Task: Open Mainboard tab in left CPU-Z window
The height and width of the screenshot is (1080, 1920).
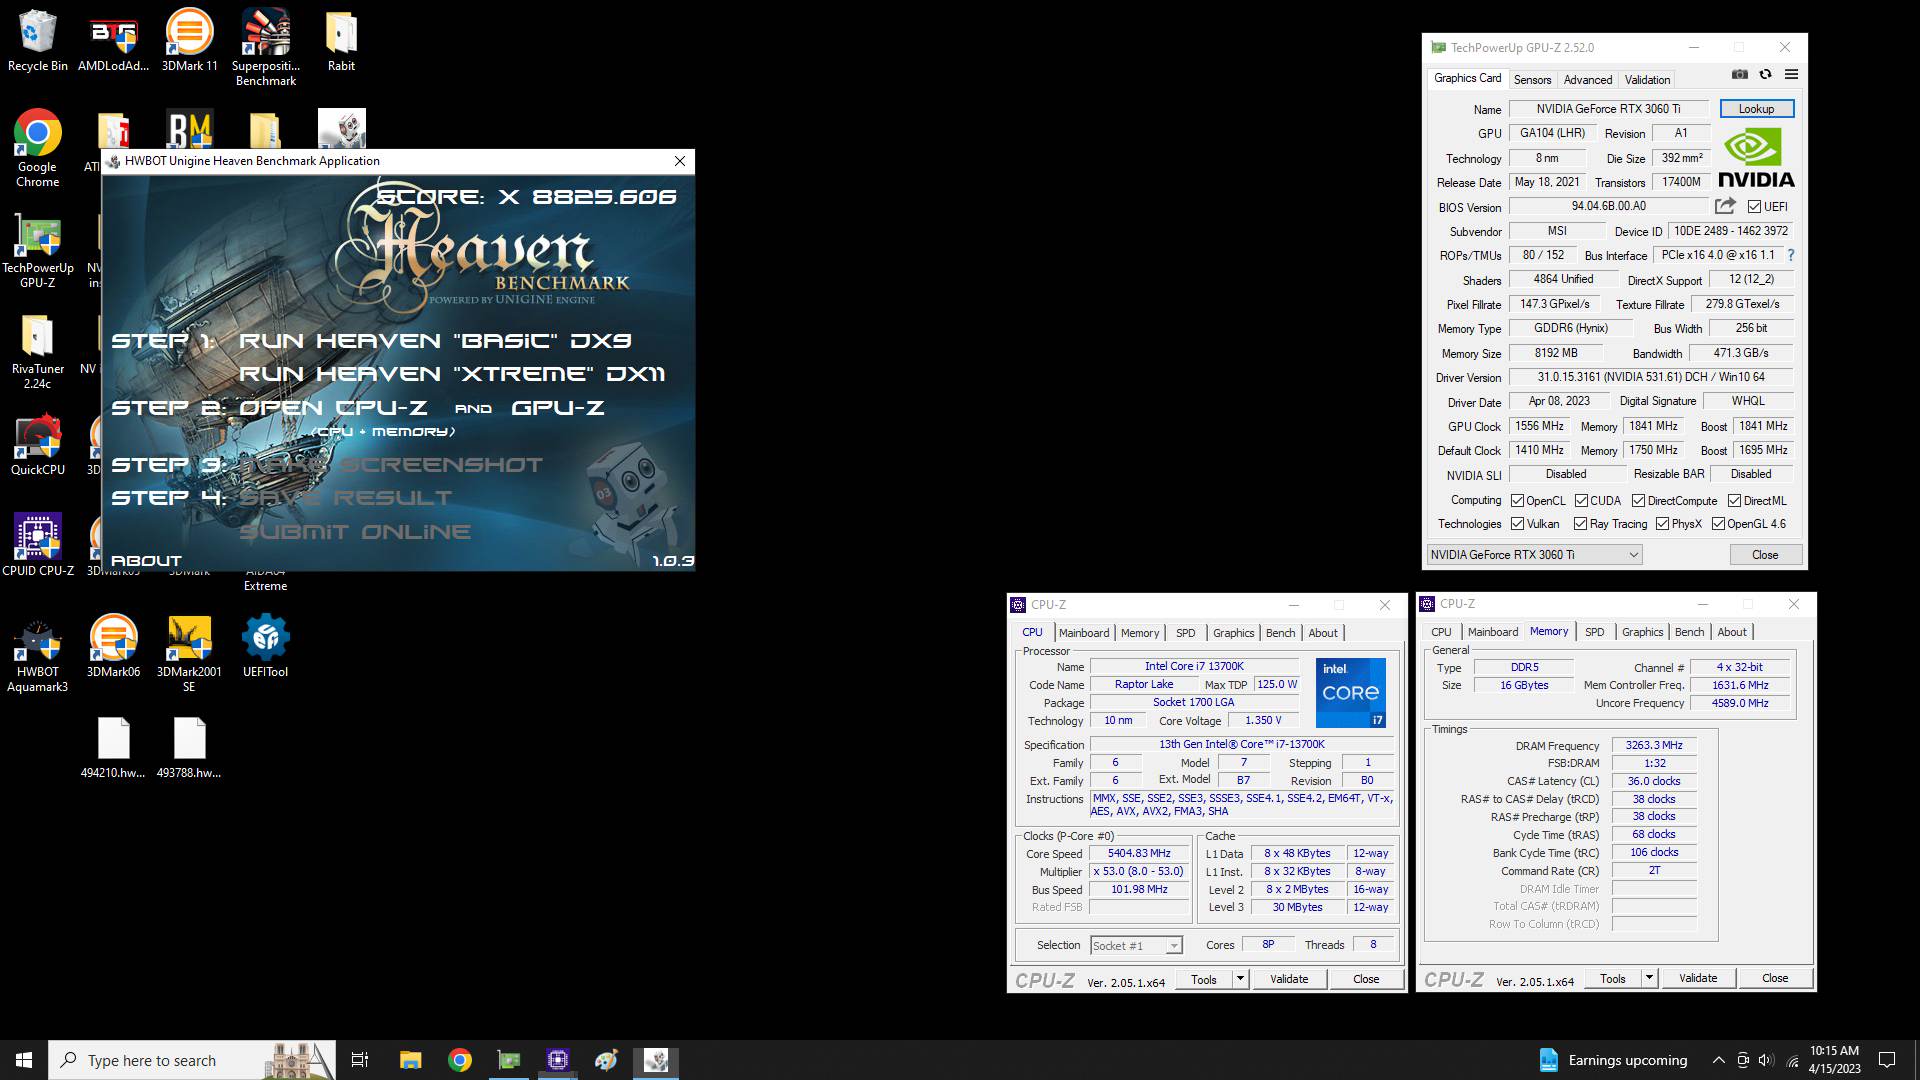Action: pos(1084,633)
